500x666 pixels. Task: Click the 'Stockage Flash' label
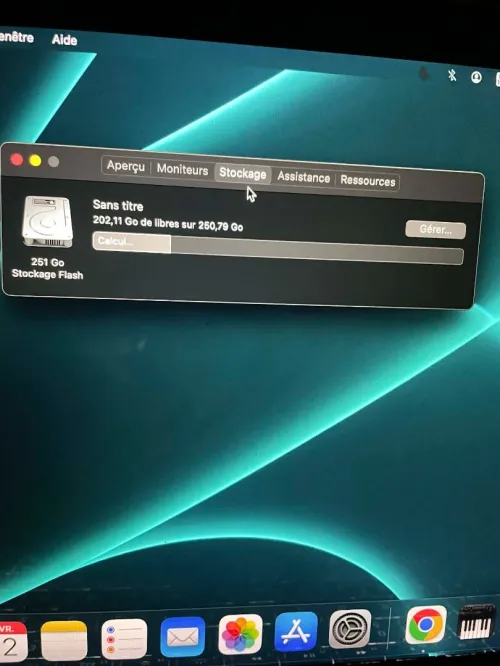pyautogui.click(x=48, y=274)
